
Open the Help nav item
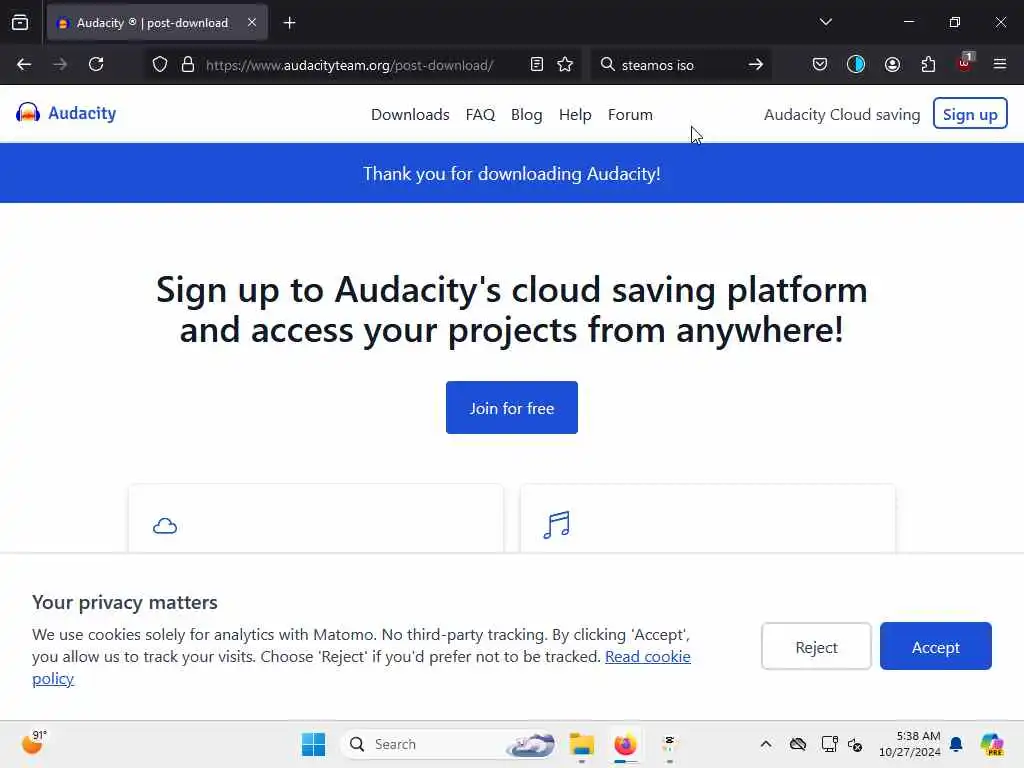click(575, 115)
